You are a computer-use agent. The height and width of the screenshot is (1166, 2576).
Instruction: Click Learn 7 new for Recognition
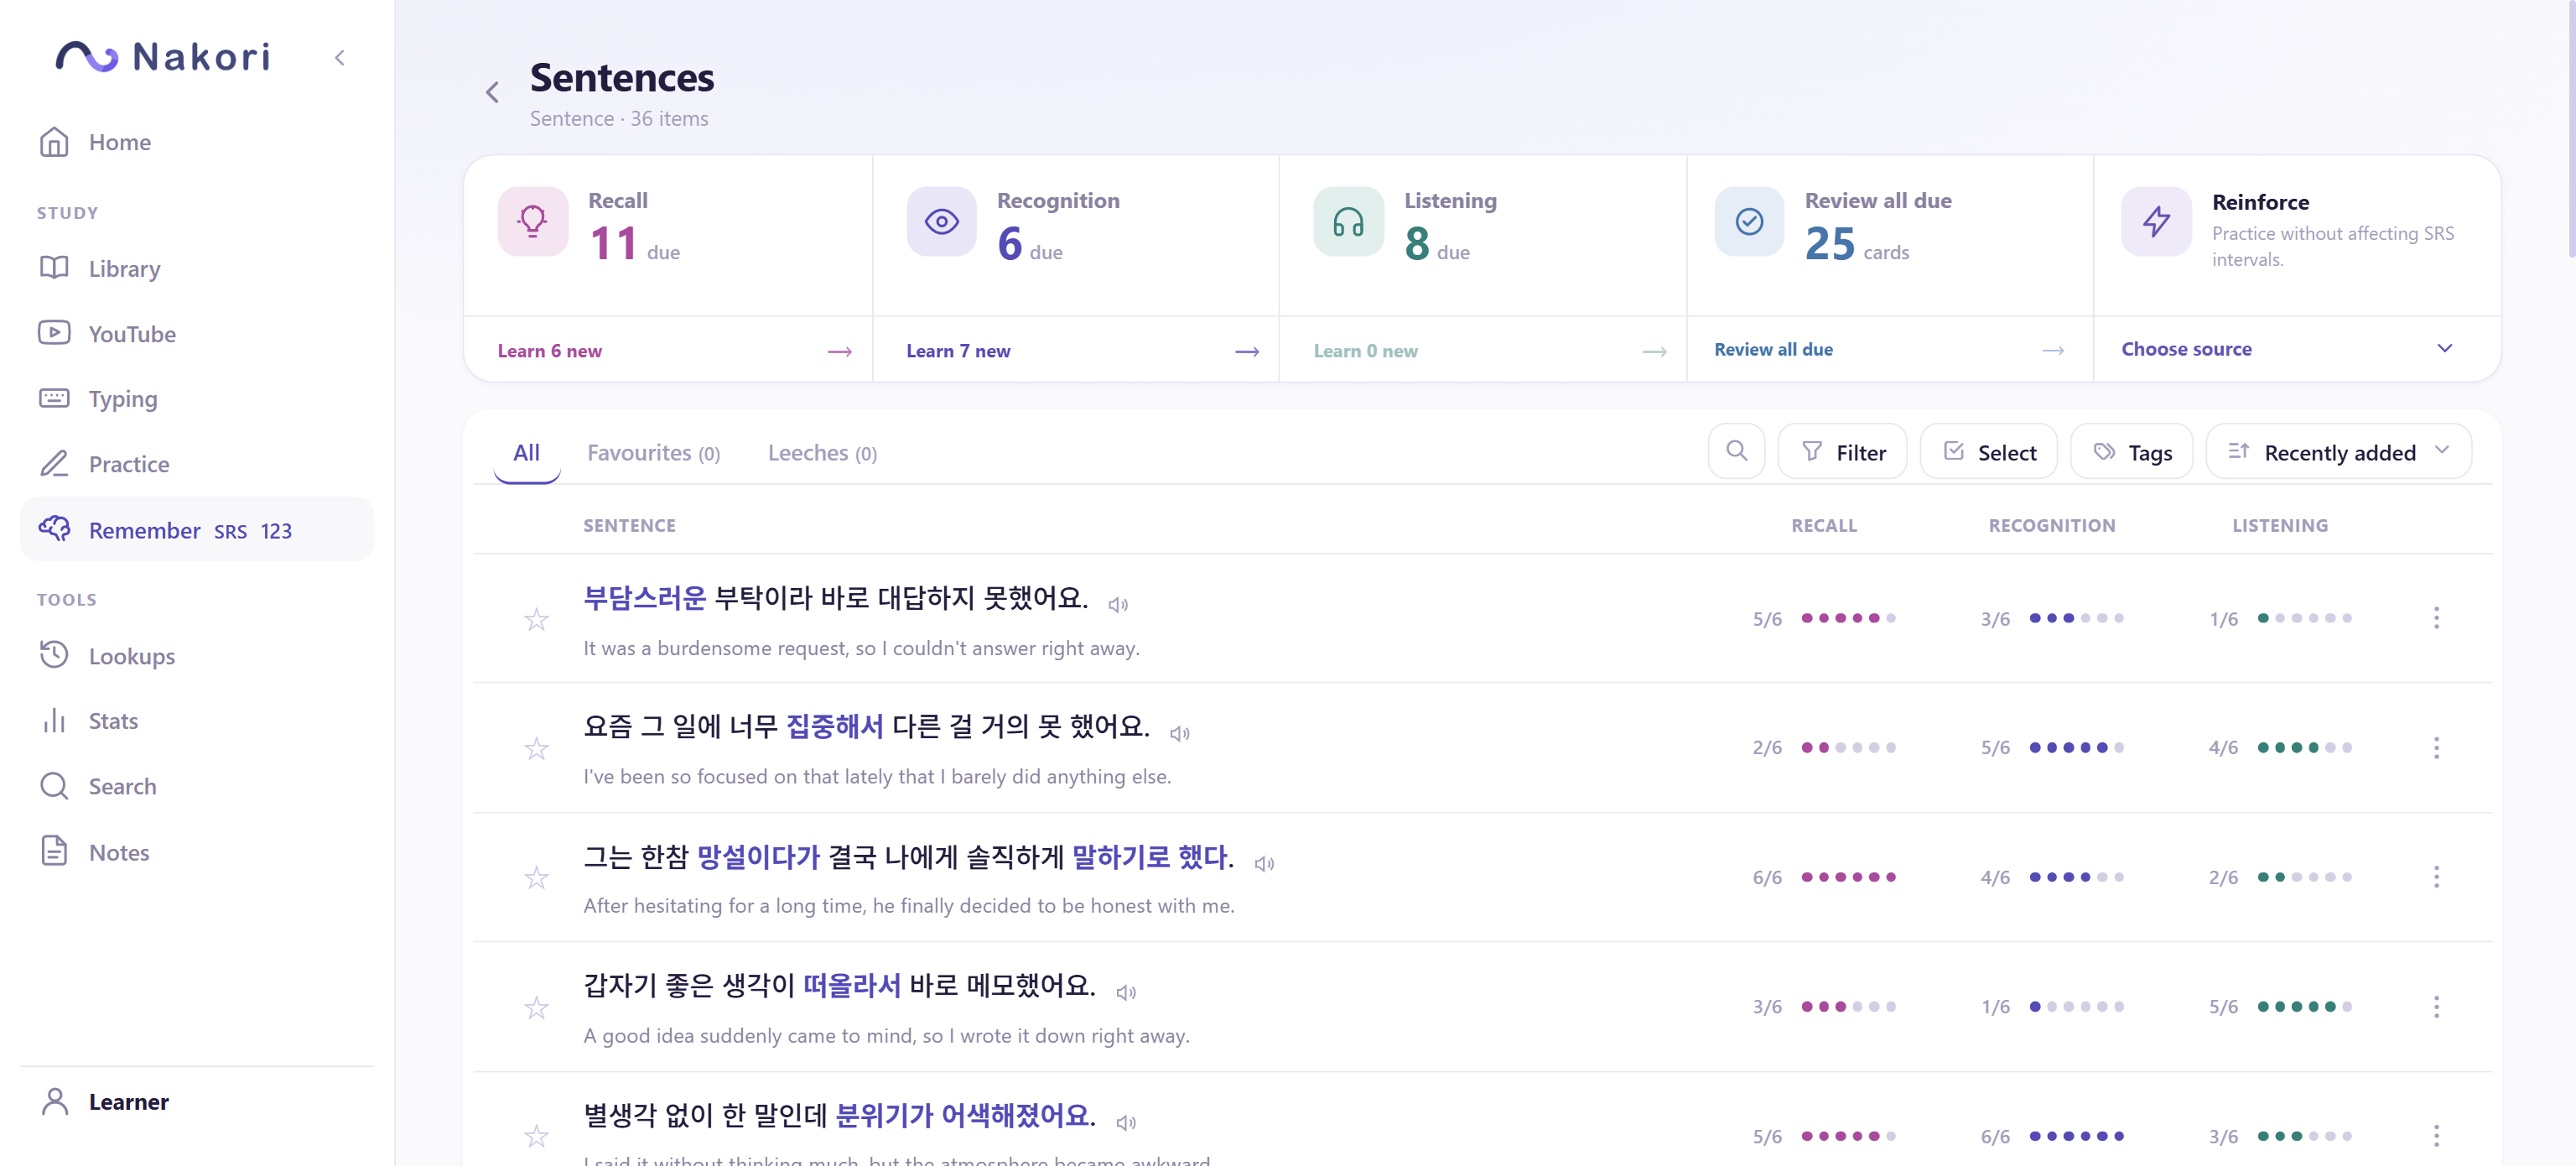click(1075, 350)
